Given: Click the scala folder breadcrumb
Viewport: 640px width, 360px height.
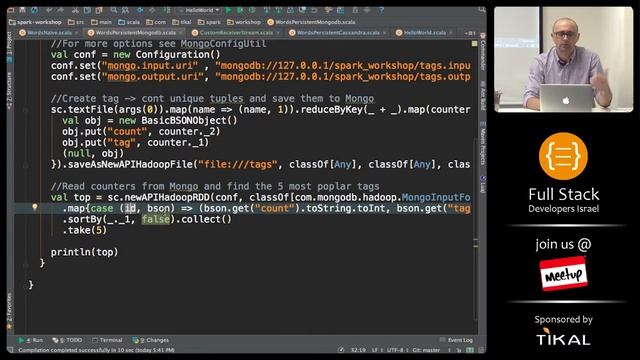Looking at the screenshot, I should point(129,22).
